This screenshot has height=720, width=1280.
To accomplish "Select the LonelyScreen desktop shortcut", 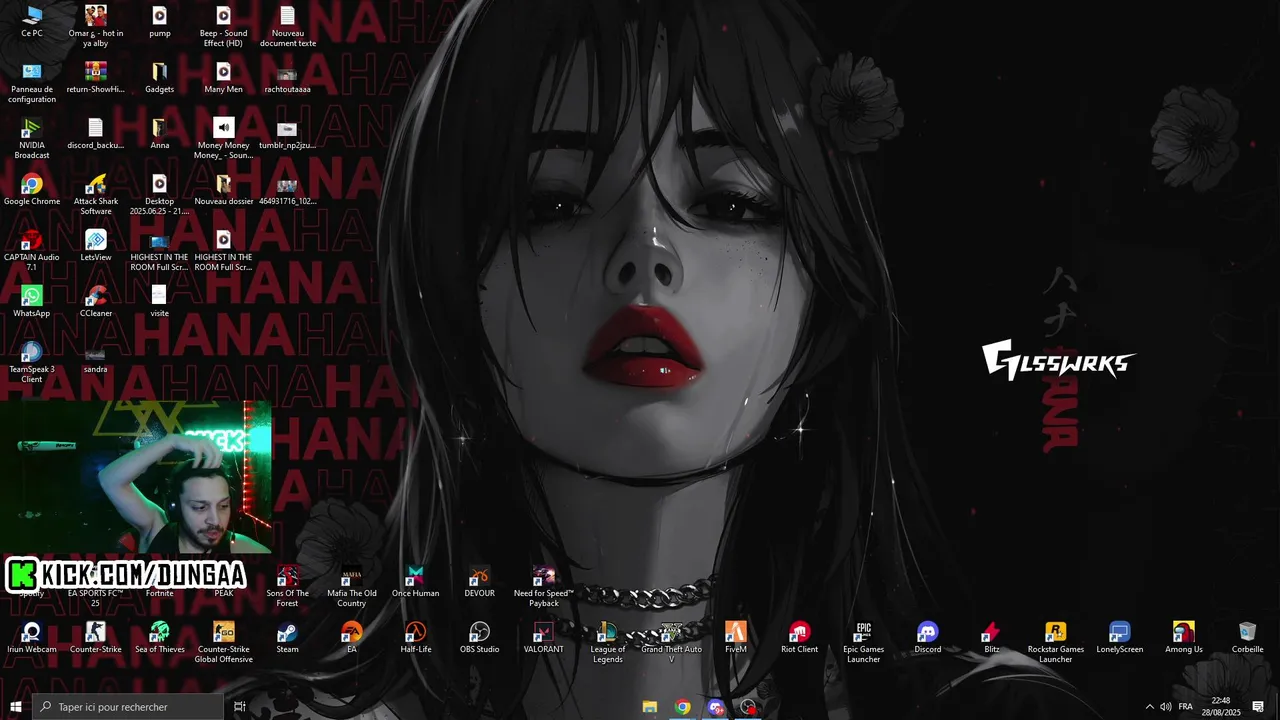I will point(1120,637).
